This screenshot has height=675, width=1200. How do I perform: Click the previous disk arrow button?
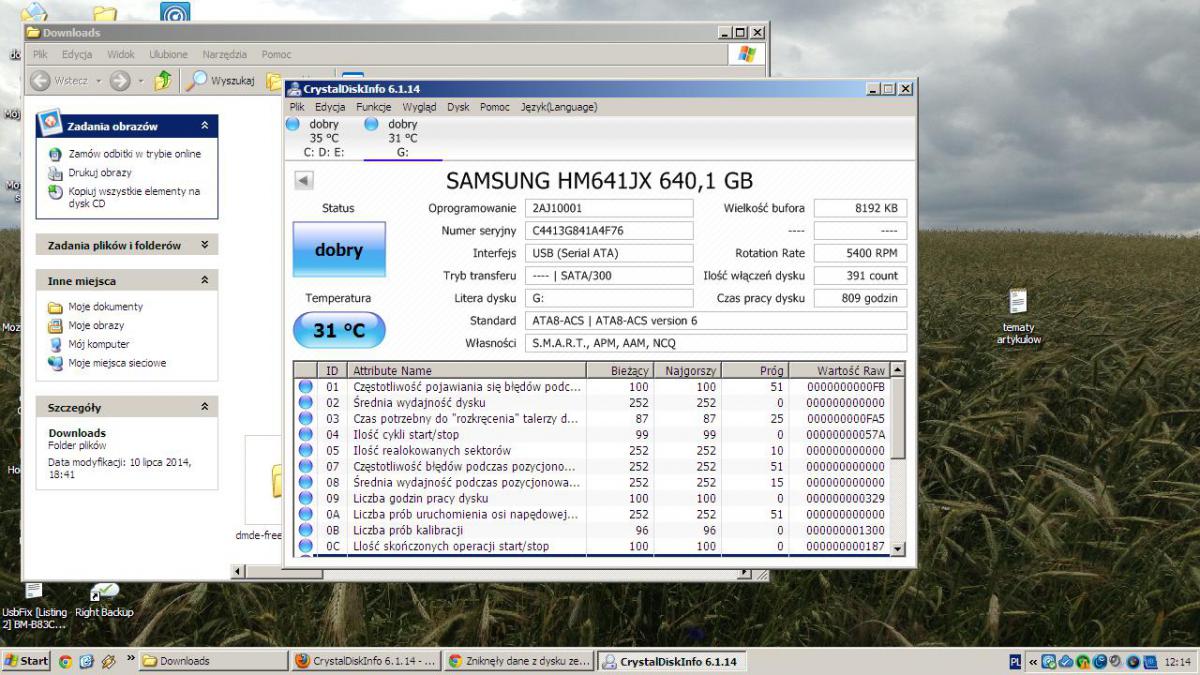click(x=304, y=181)
